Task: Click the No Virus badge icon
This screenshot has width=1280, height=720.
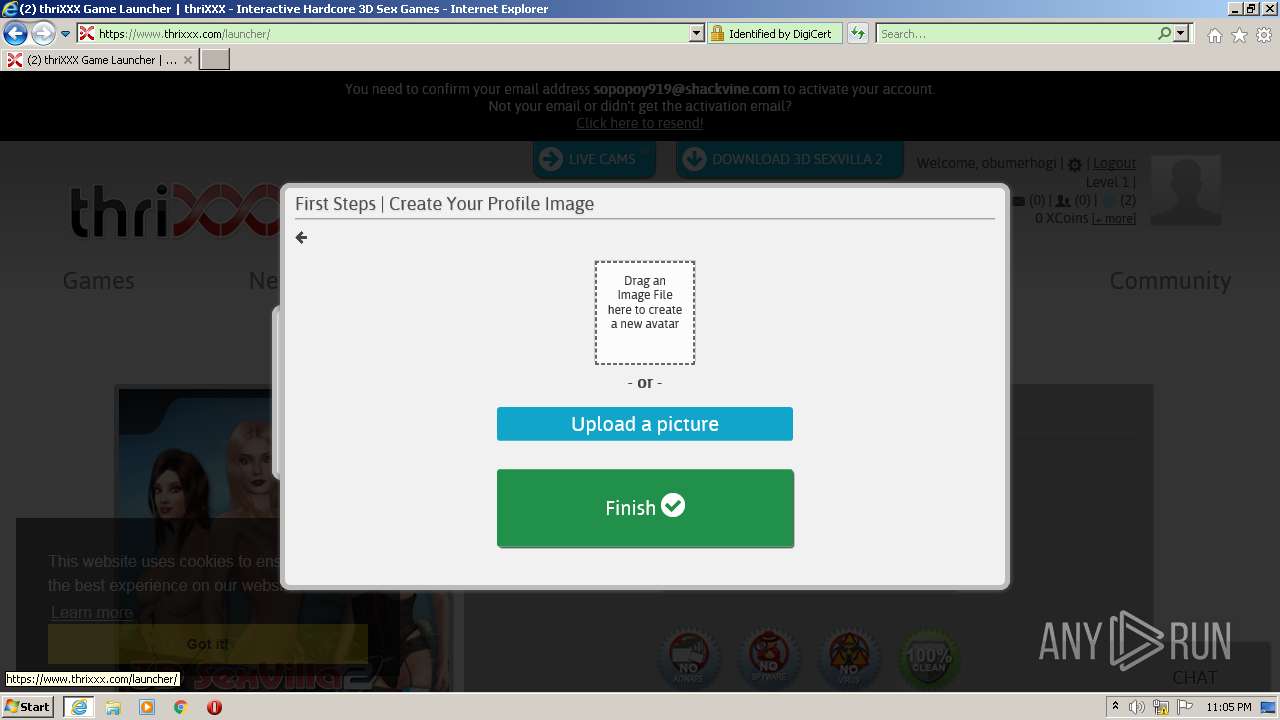Action: (848, 657)
